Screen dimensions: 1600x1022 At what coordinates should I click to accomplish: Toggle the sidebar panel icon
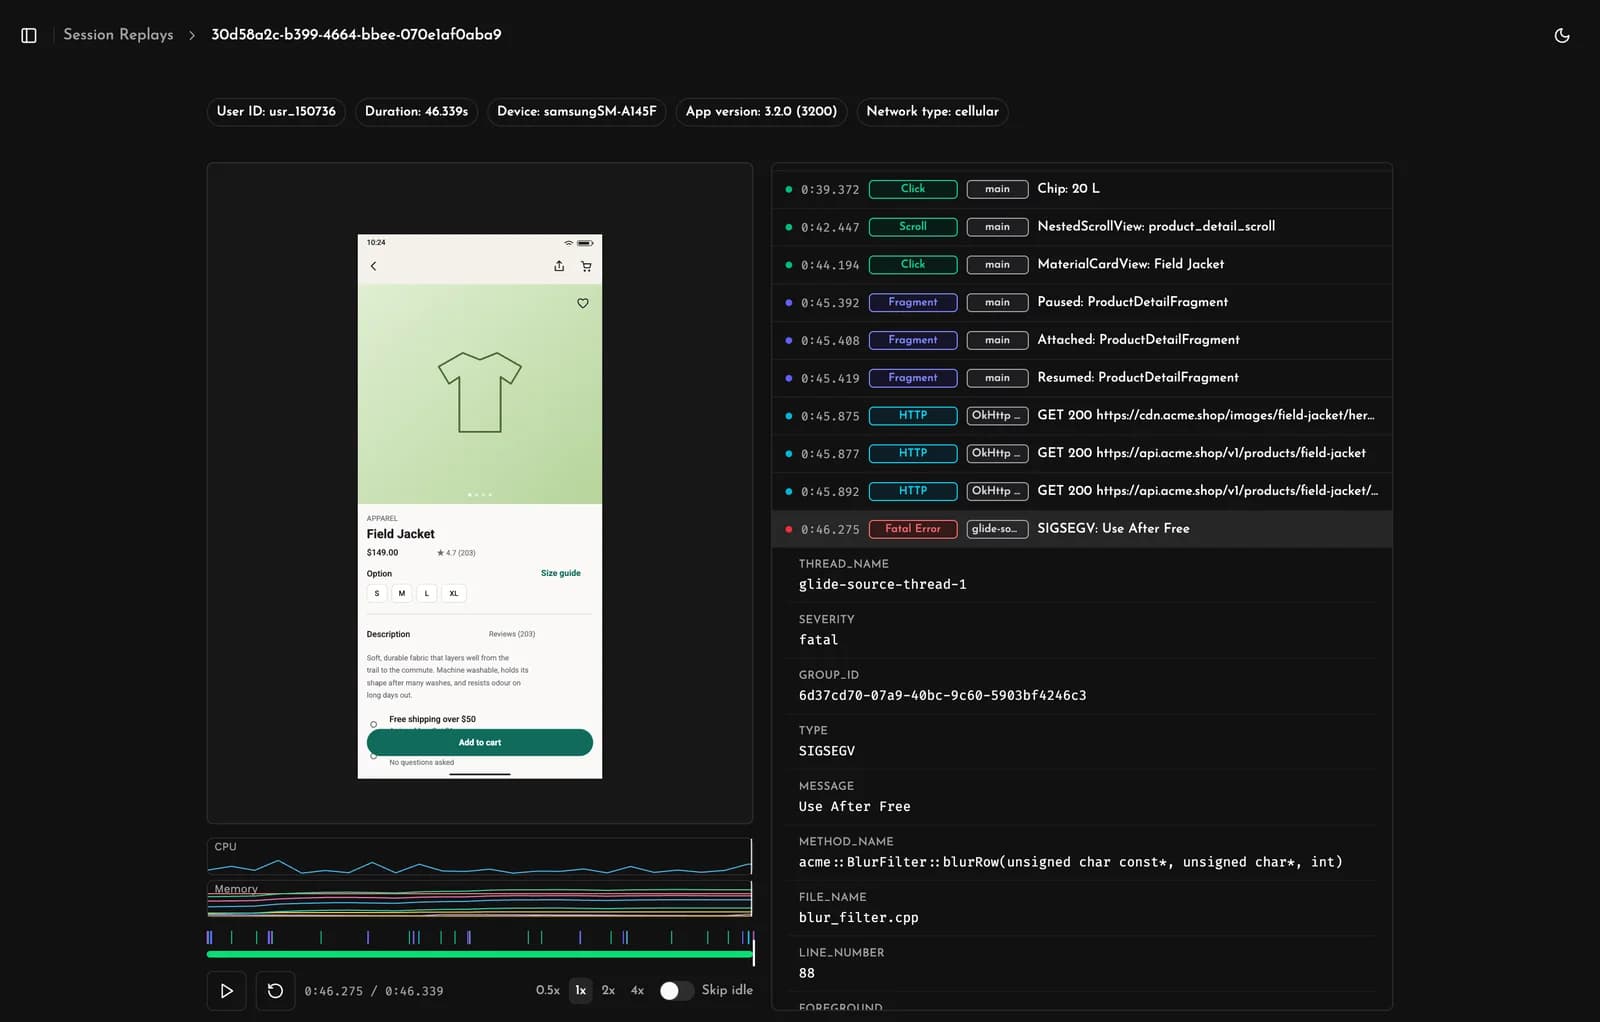29,35
